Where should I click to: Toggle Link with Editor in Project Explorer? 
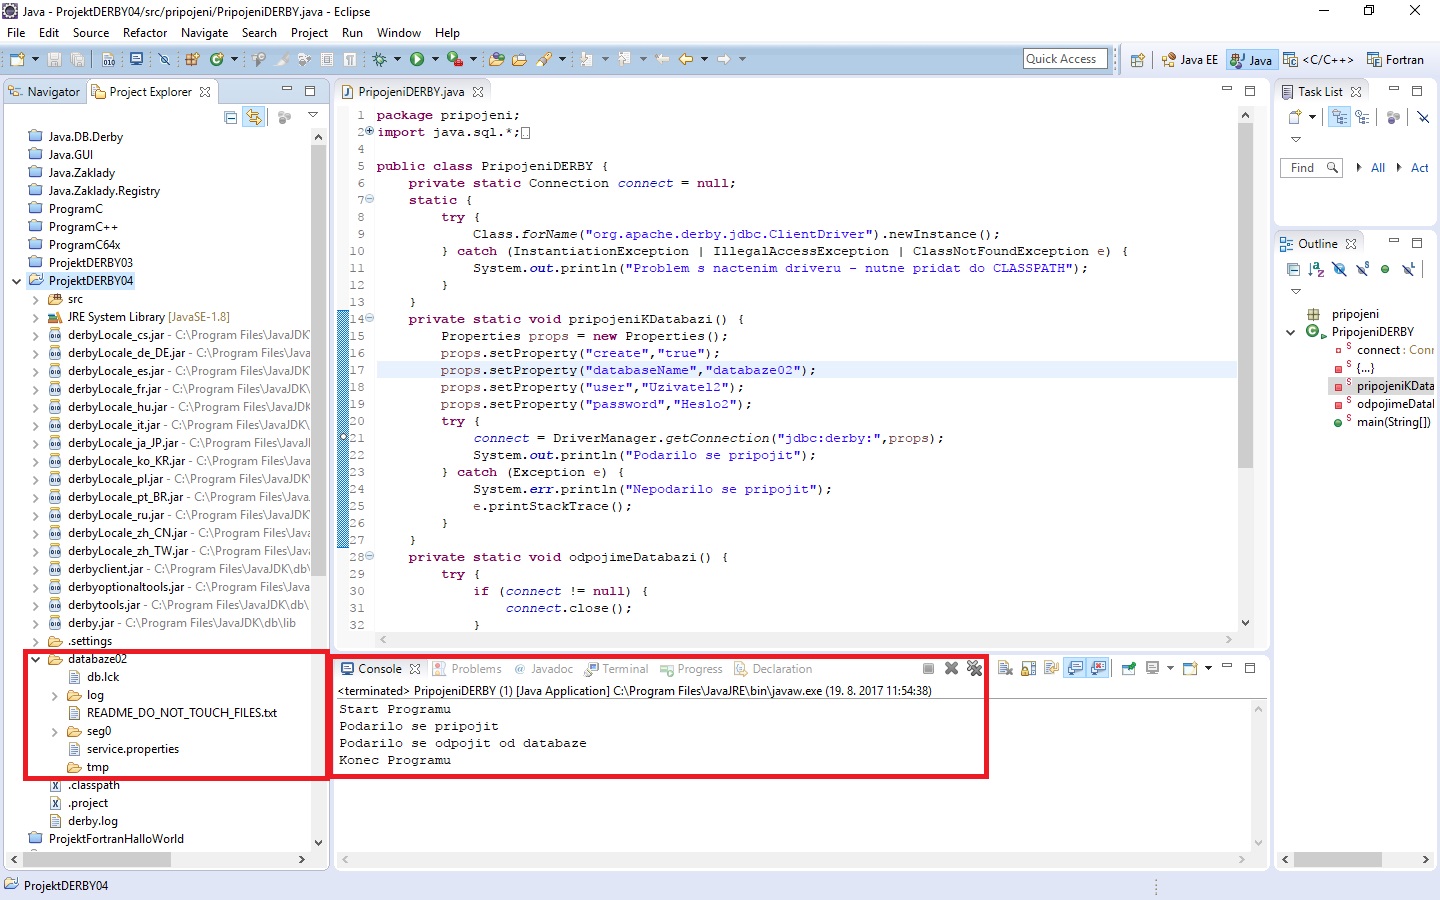254,117
